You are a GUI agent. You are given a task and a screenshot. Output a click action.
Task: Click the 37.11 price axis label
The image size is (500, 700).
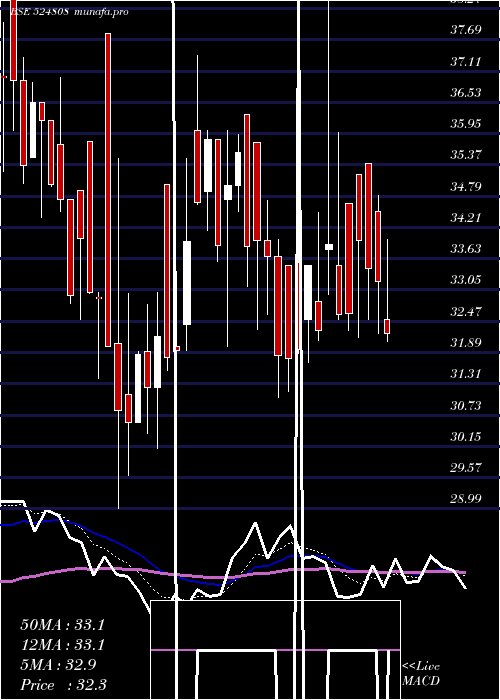tap(466, 61)
